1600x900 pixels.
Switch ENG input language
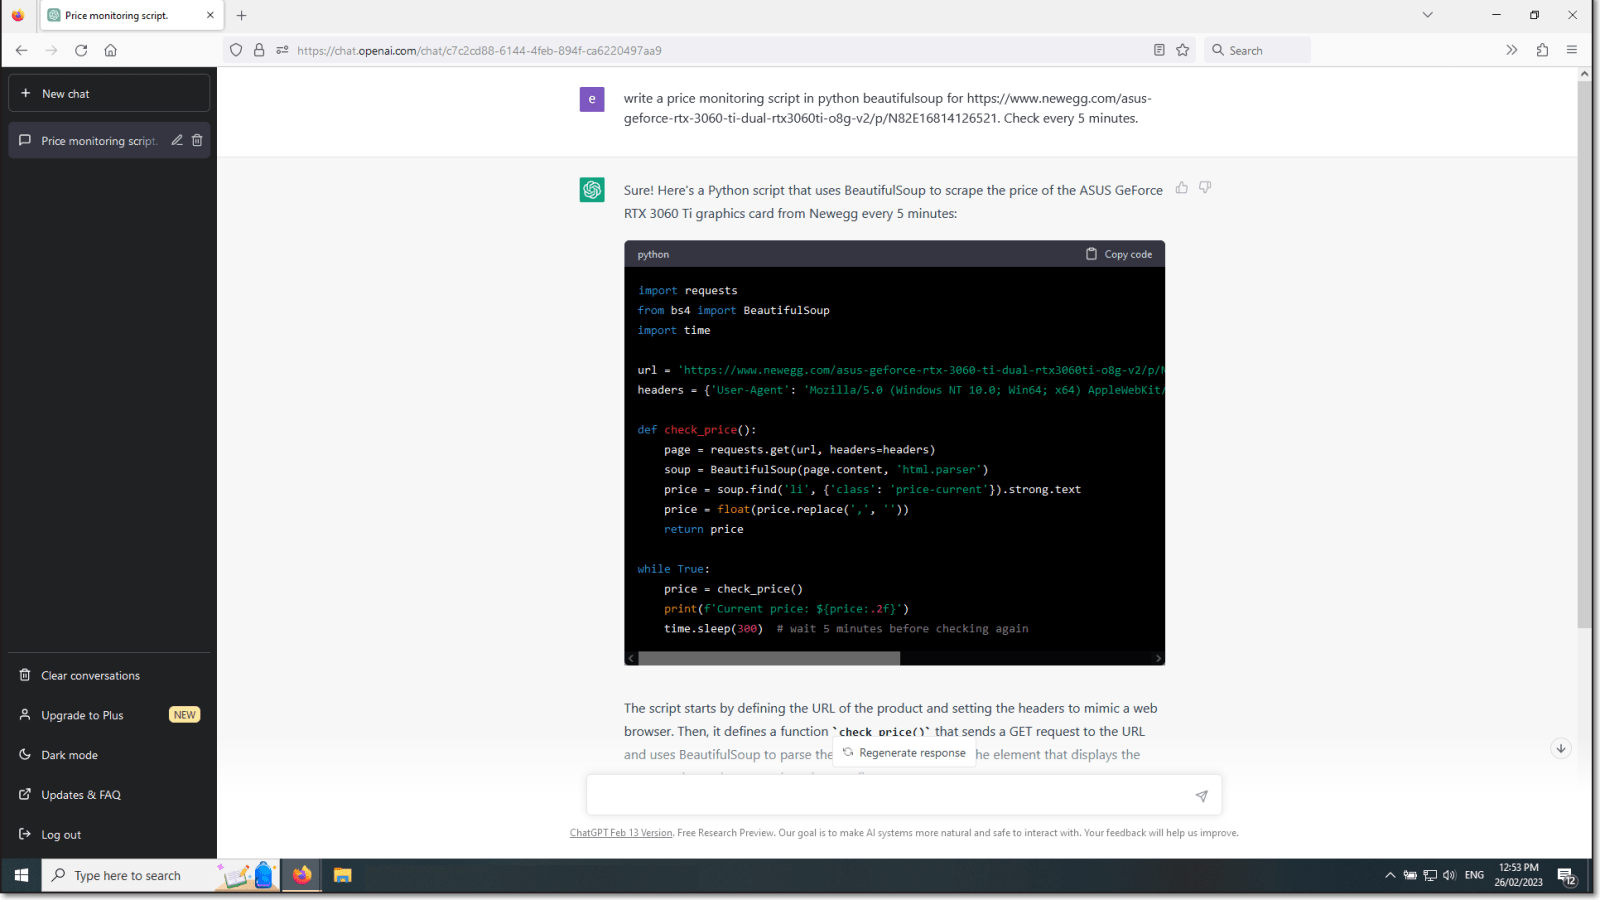click(x=1474, y=876)
